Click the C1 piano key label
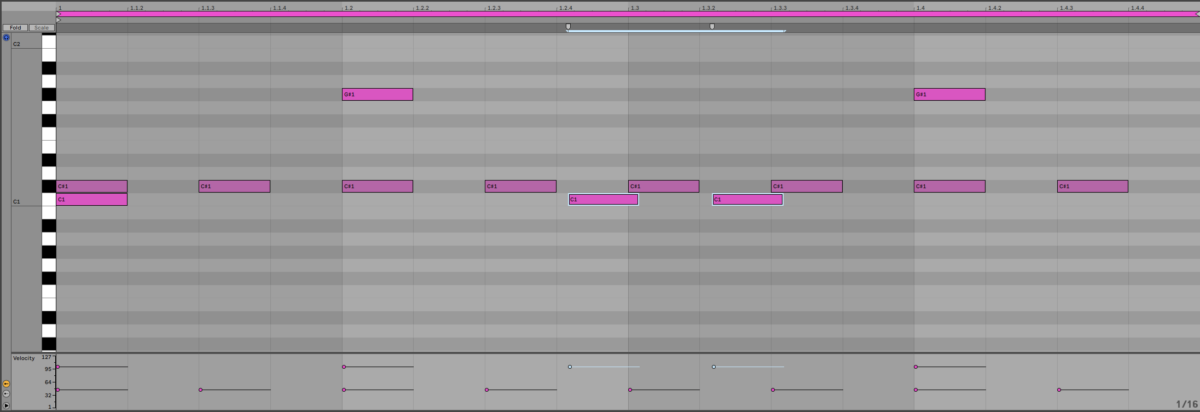 (16, 202)
